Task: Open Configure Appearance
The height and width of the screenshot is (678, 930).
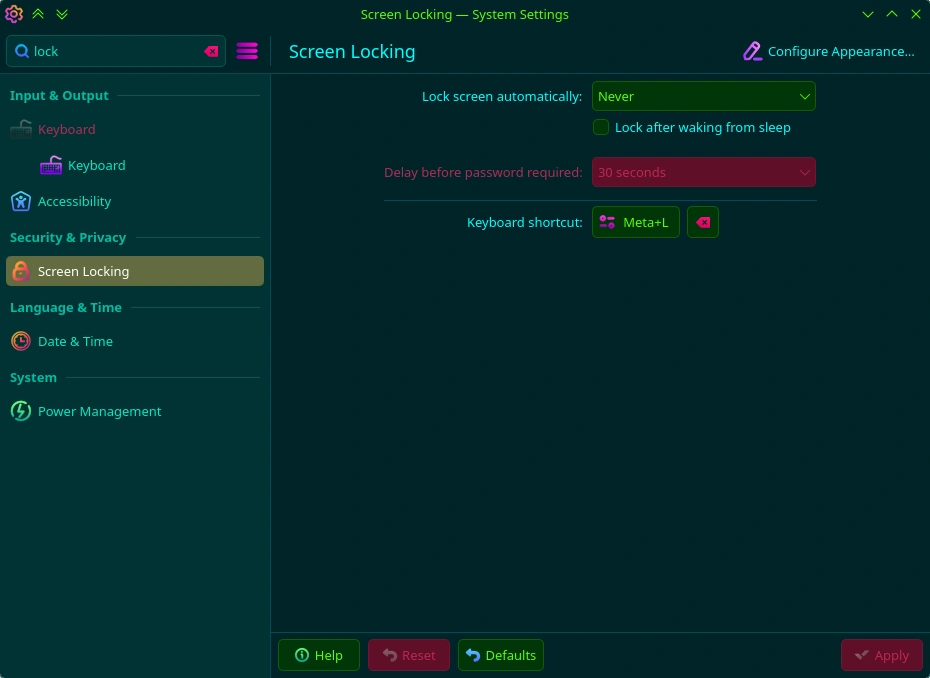Action: click(x=829, y=52)
